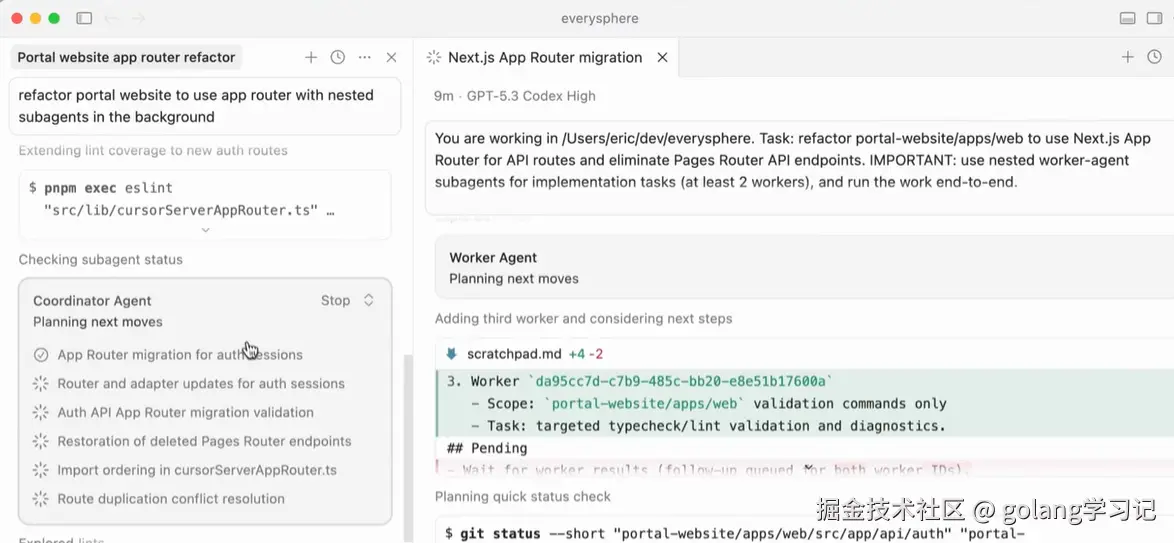Image resolution: width=1174 pixels, height=543 pixels.
Task: Expand the pnpm exec eslint command output
Action: tap(205, 230)
